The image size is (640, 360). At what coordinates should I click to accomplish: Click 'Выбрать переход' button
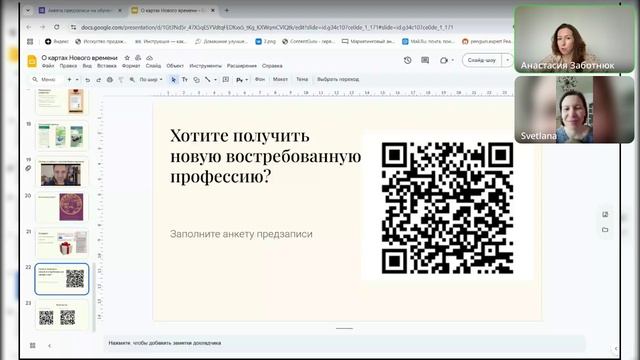coord(338,79)
